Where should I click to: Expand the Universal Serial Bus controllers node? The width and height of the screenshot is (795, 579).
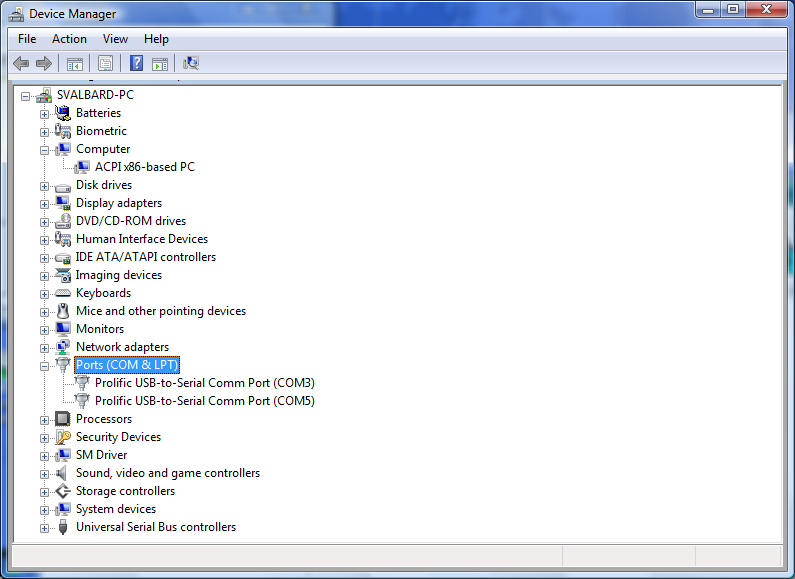pos(44,528)
